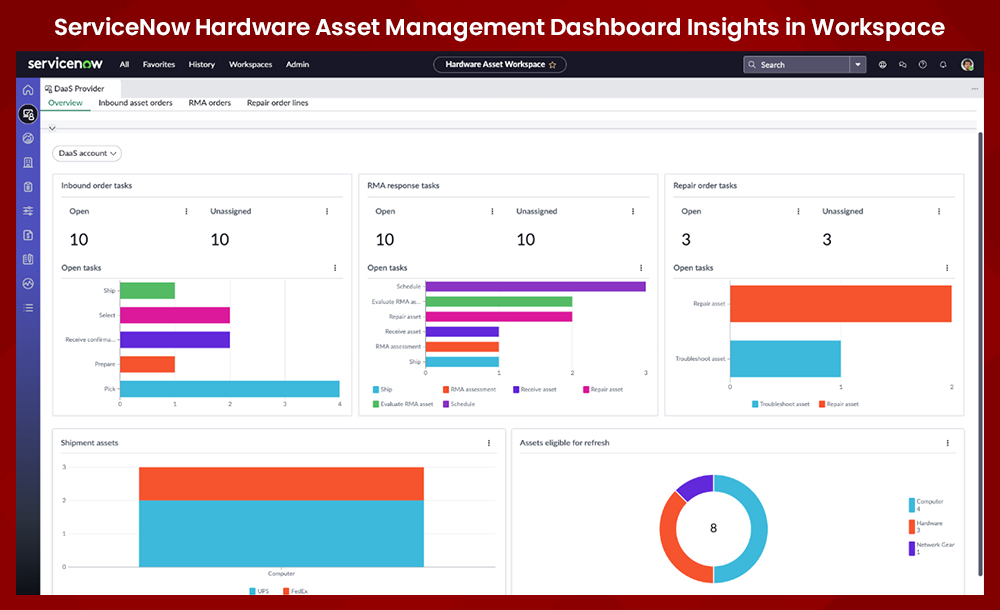Image resolution: width=1000 pixels, height=610 pixels.
Task: Click the Inbound asset orders tab link
Action: pyautogui.click(x=135, y=102)
